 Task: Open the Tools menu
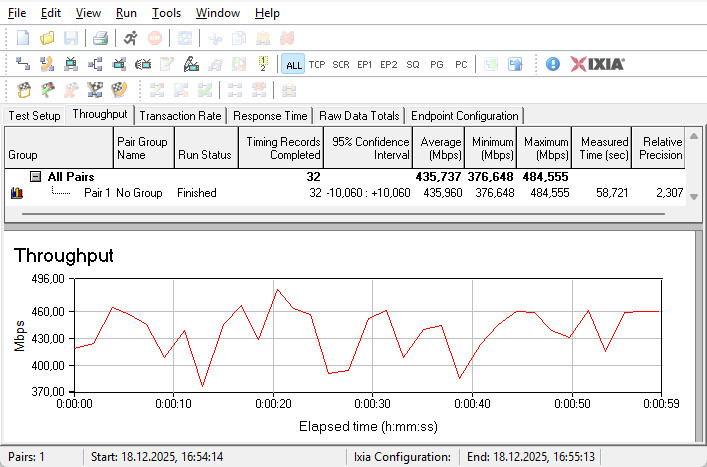[x=166, y=13]
